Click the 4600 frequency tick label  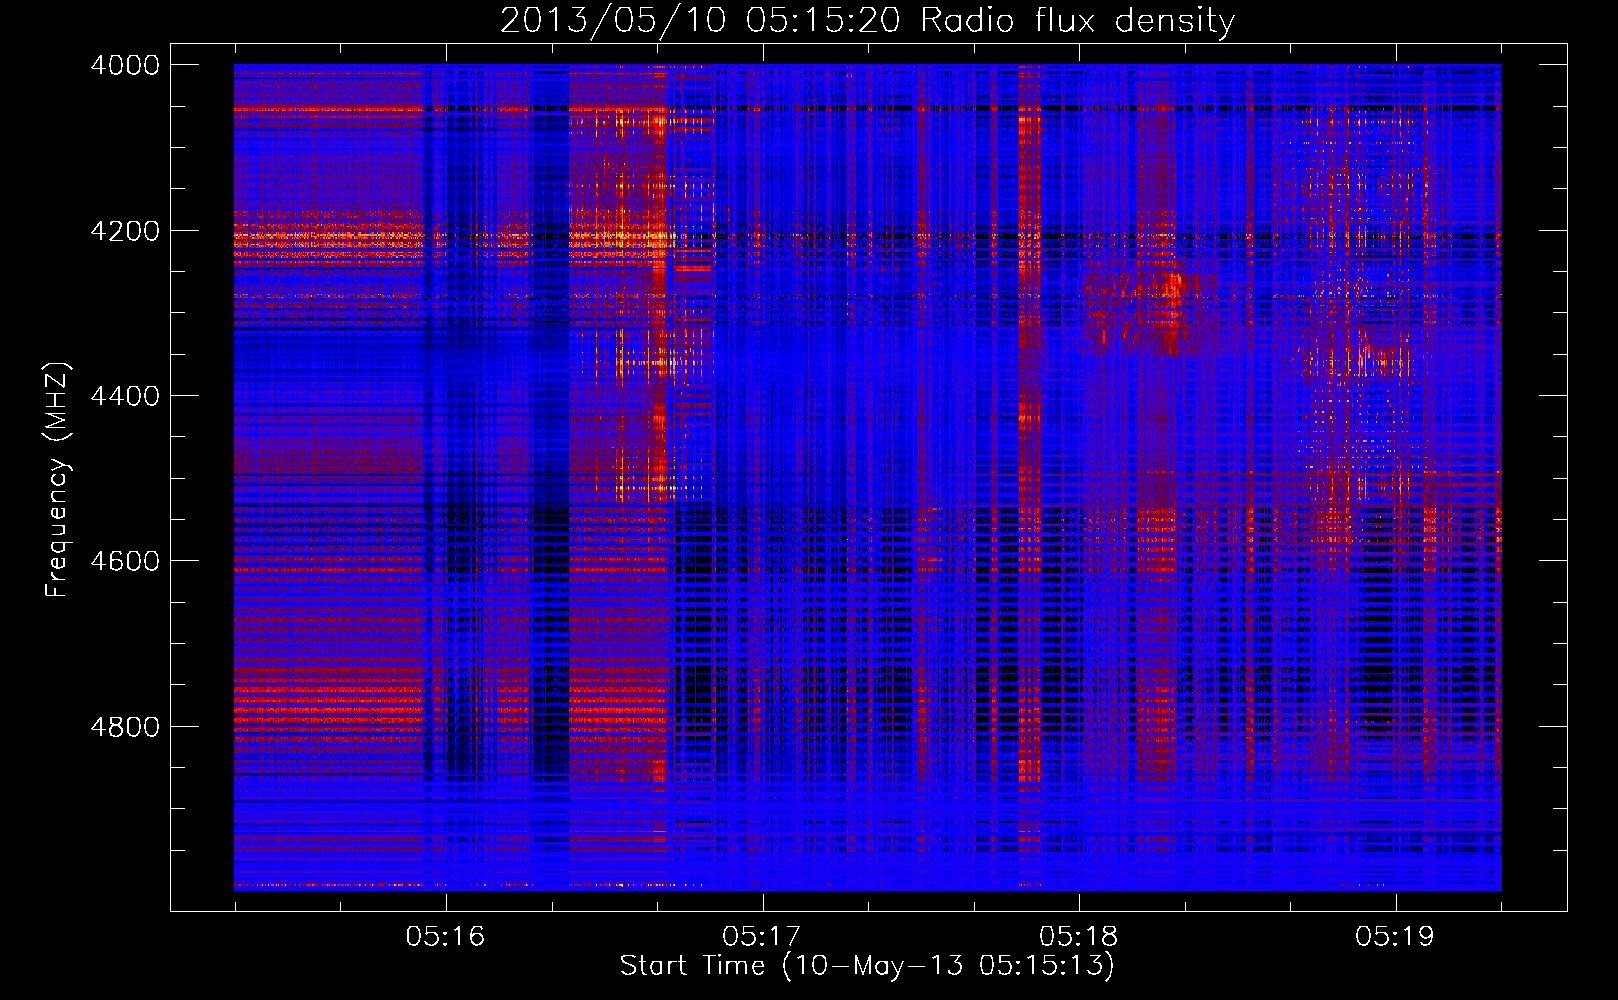pyautogui.click(x=125, y=561)
